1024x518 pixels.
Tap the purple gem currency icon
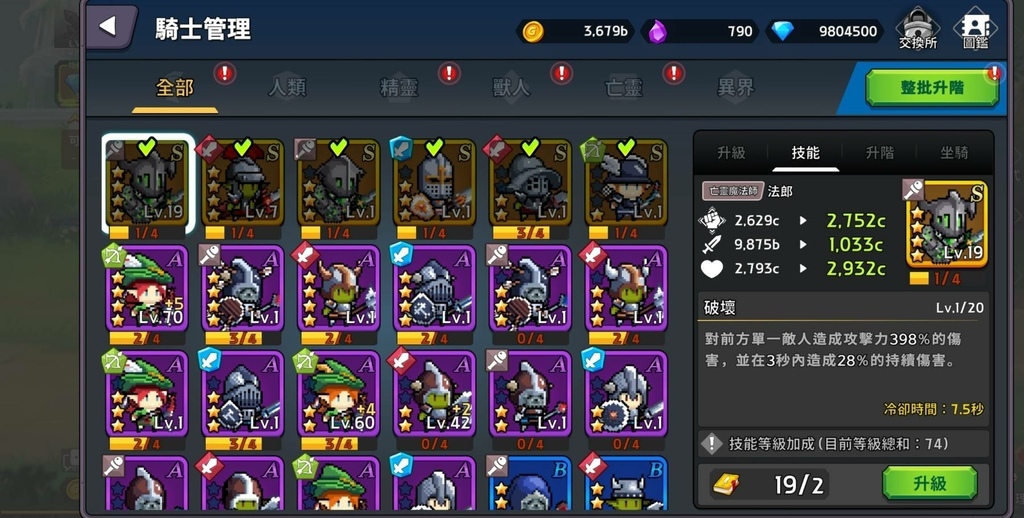pos(658,31)
